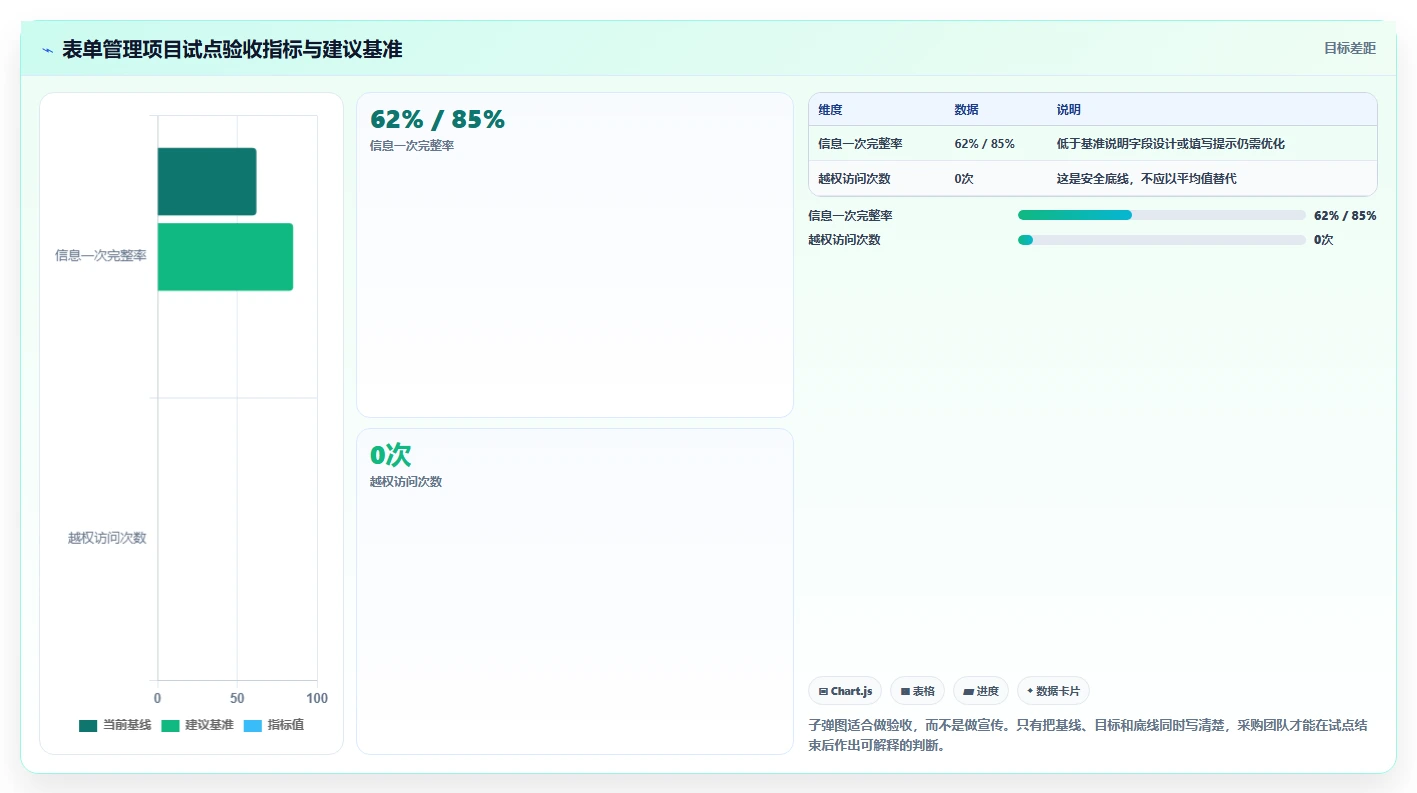This screenshot has width=1417, height=793.
Task: Click the 数据 column header
Action: pyautogui.click(x=966, y=110)
